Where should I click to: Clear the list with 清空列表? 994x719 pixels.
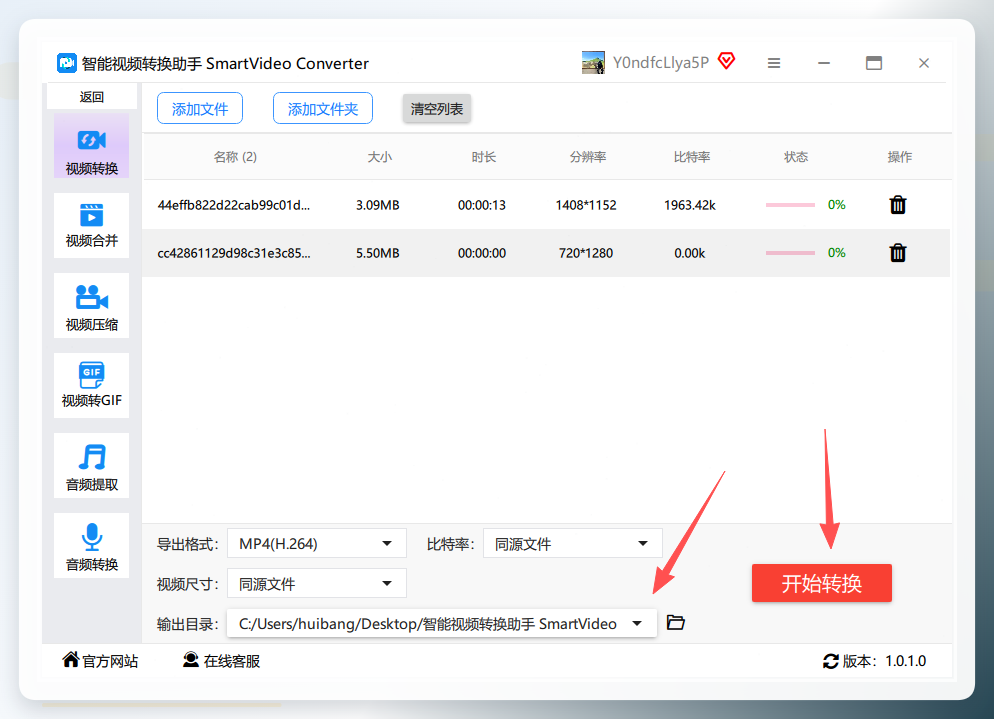437,108
